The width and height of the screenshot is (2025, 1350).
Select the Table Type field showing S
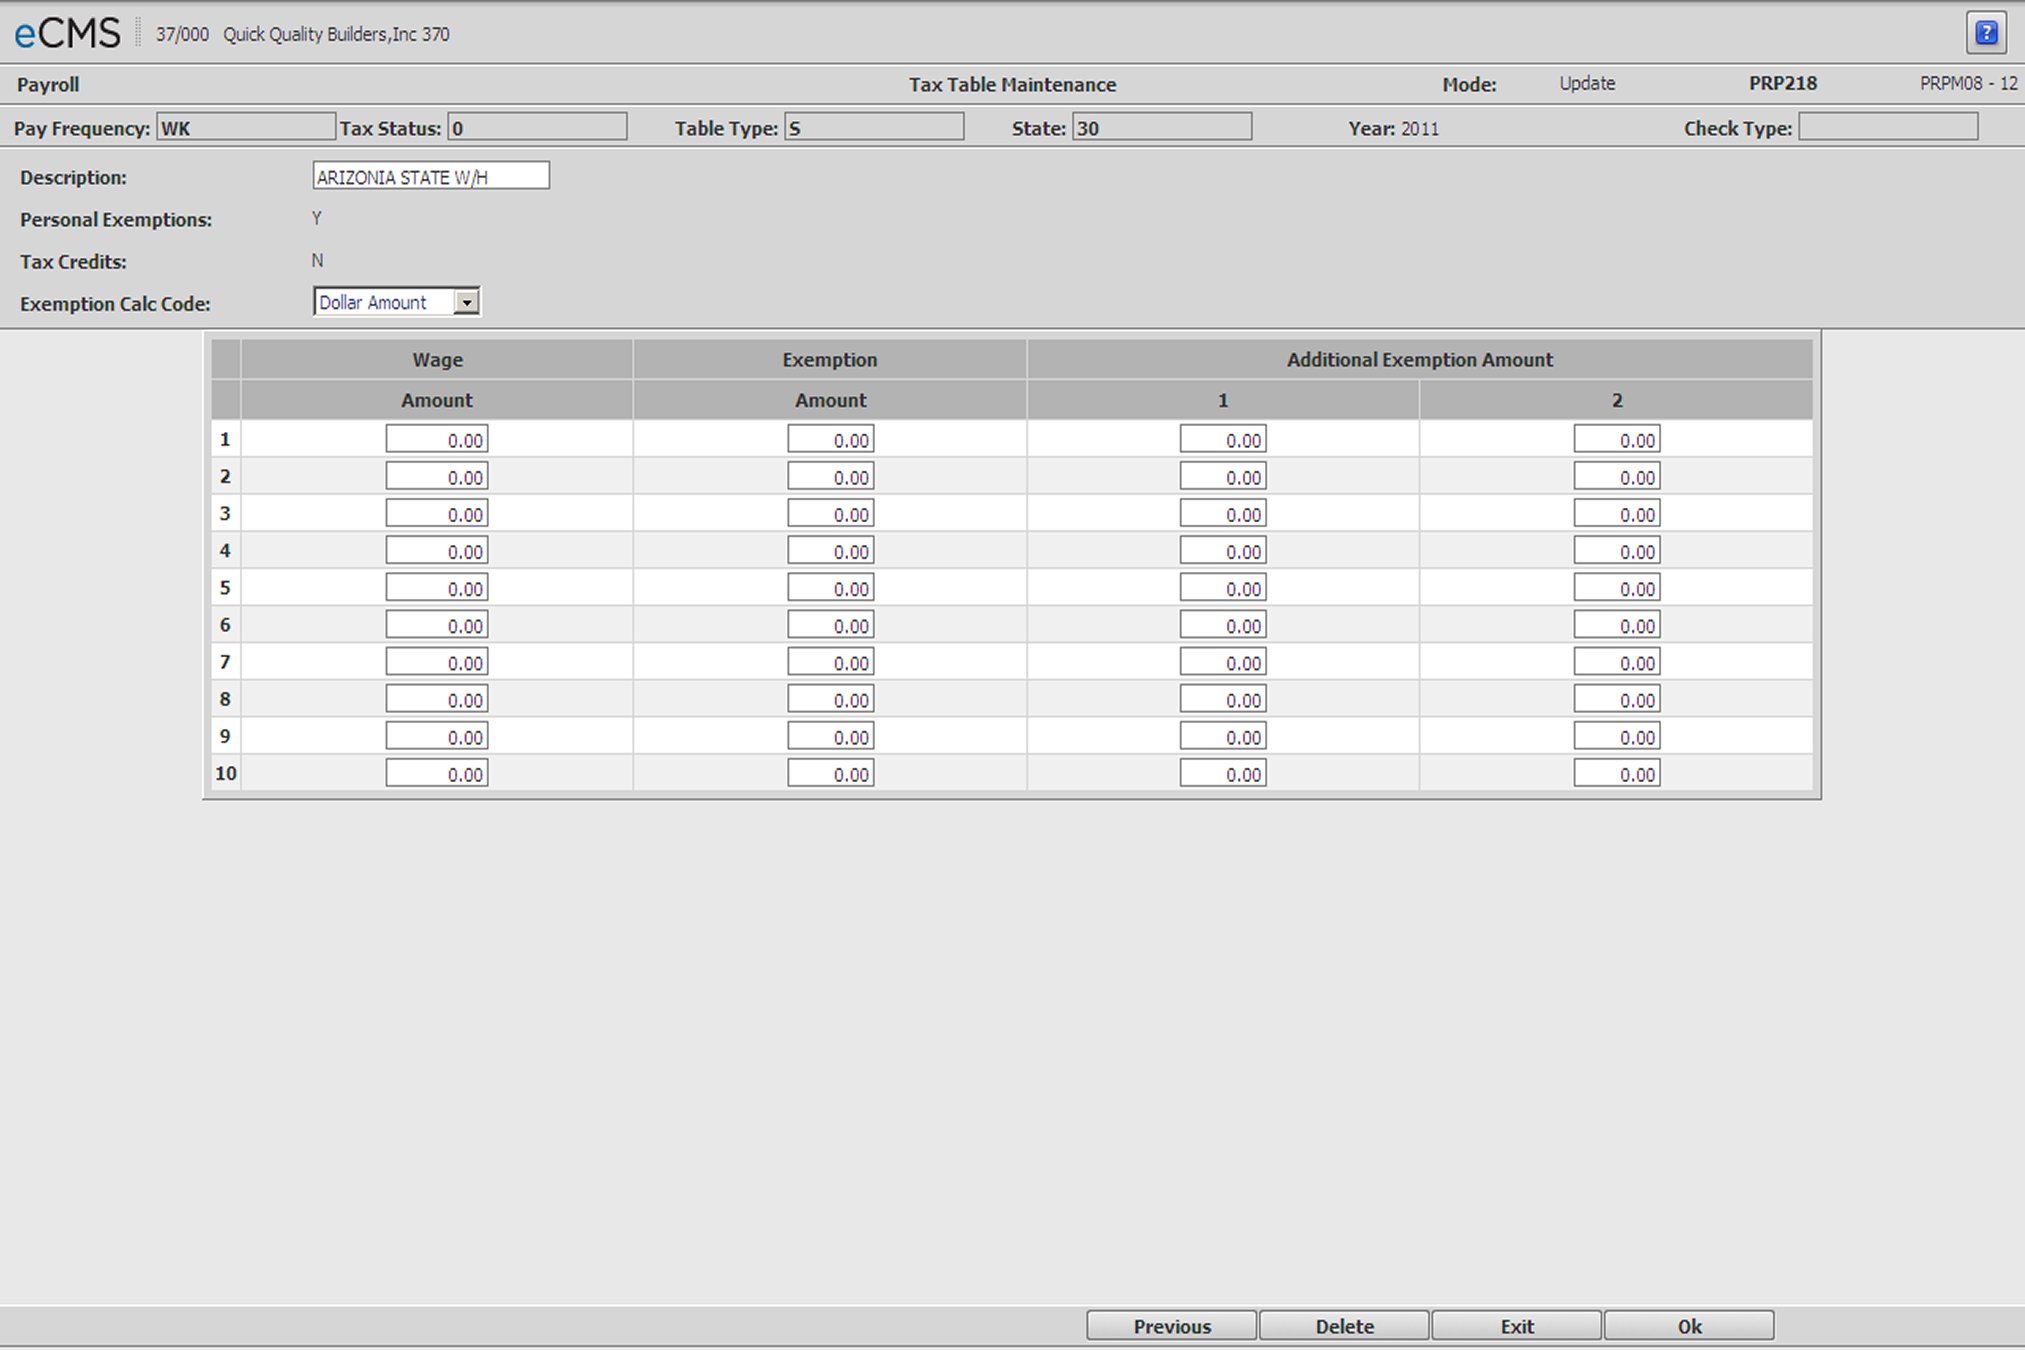(x=874, y=127)
